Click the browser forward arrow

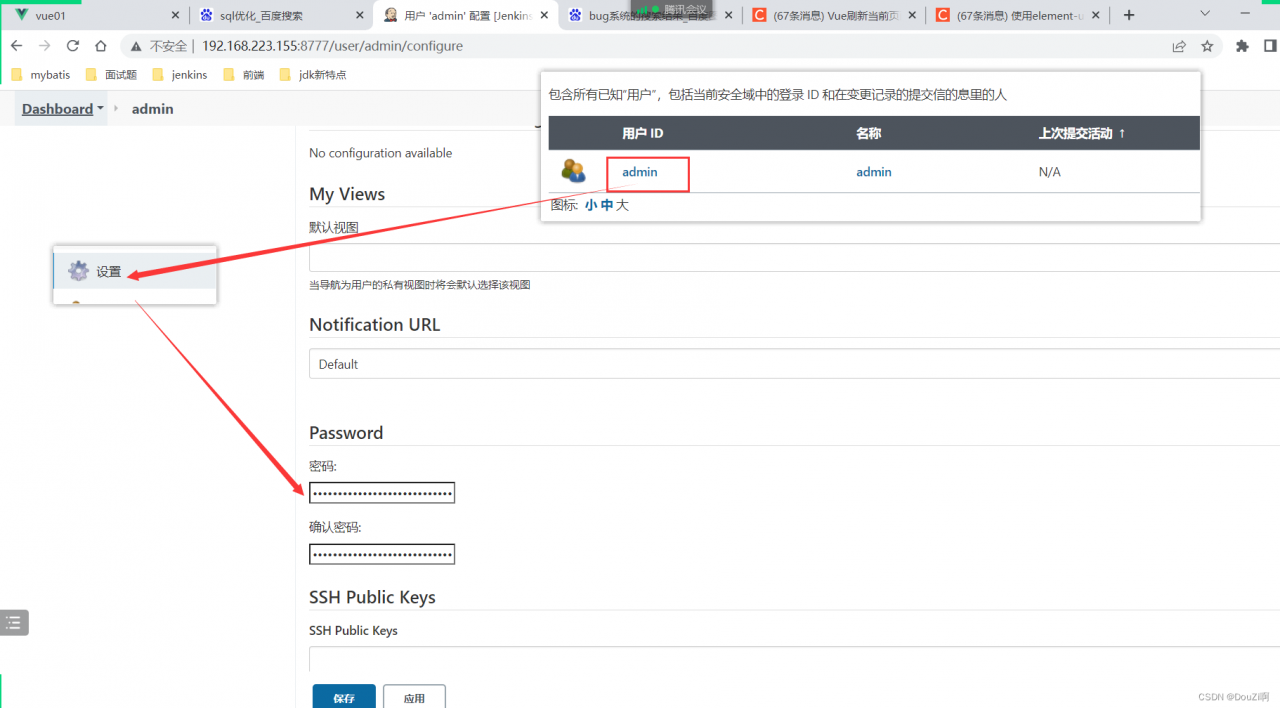click(44, 46)
